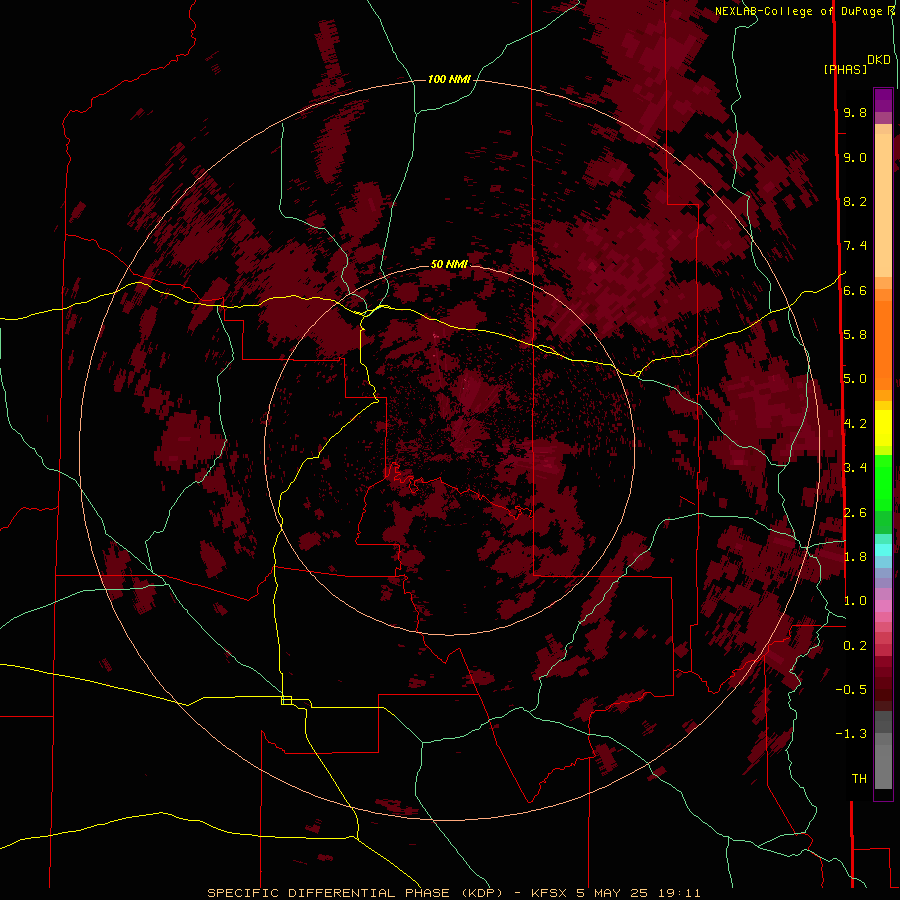Click the 9.0 value on the color scale
Image resolution: width=900 pixels, height=900 pixels.
(x=855, y=157)
